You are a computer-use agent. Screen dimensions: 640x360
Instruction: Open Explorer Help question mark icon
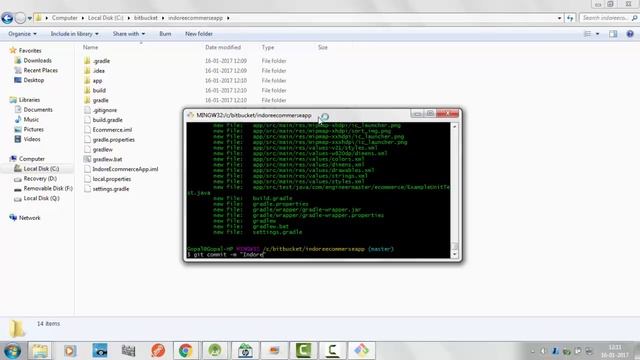[x=630, y=34]
